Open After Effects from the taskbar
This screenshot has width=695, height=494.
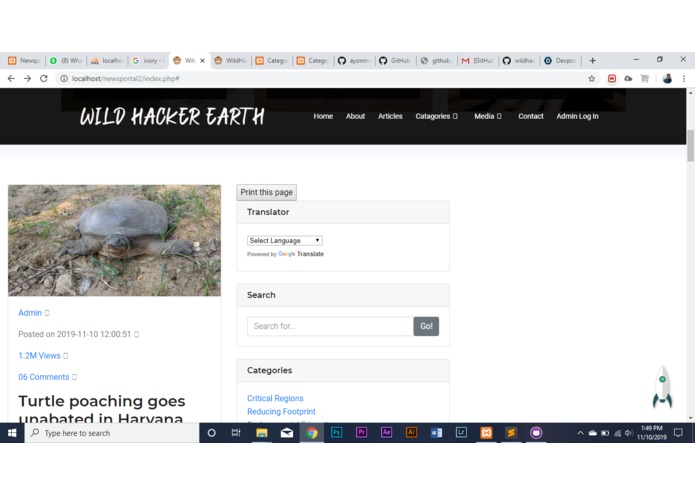386,433
